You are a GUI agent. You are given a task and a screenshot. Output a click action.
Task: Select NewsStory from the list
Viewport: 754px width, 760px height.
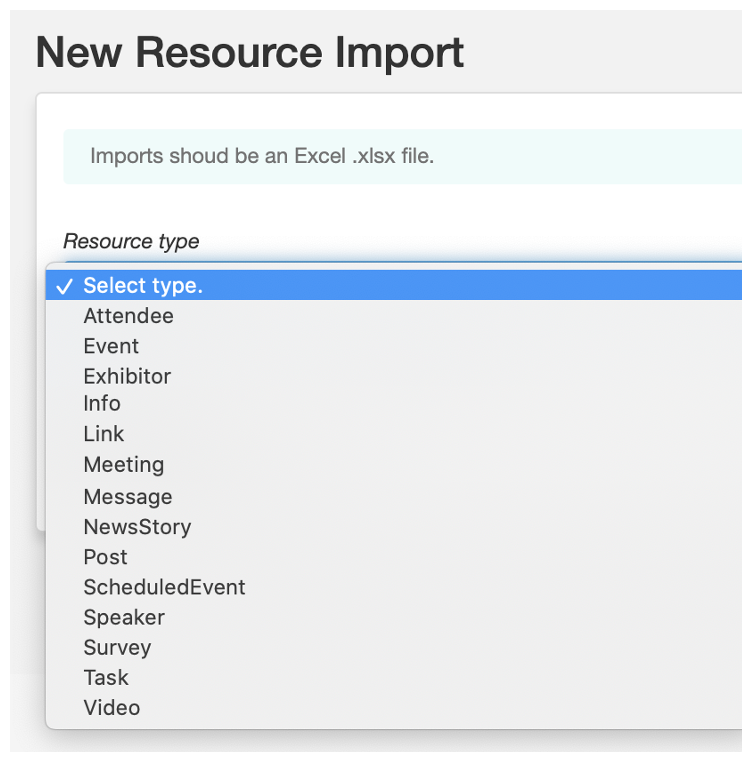click(393, 527)
